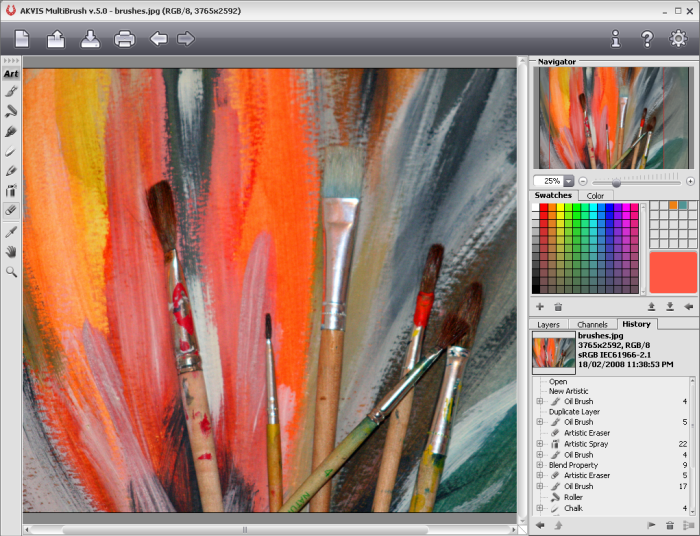Select the Roller history state

(573, 497)
